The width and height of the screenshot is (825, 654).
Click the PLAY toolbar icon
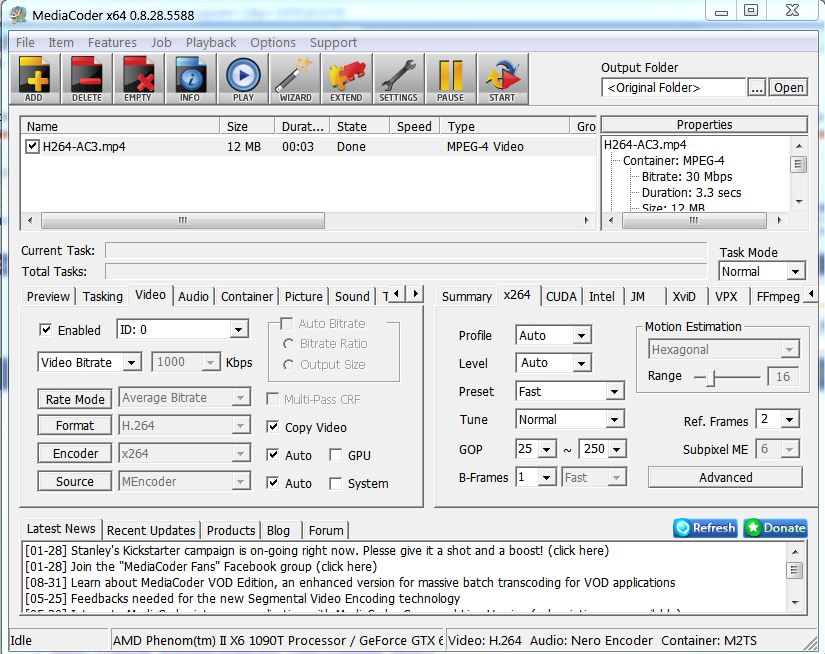243,79
